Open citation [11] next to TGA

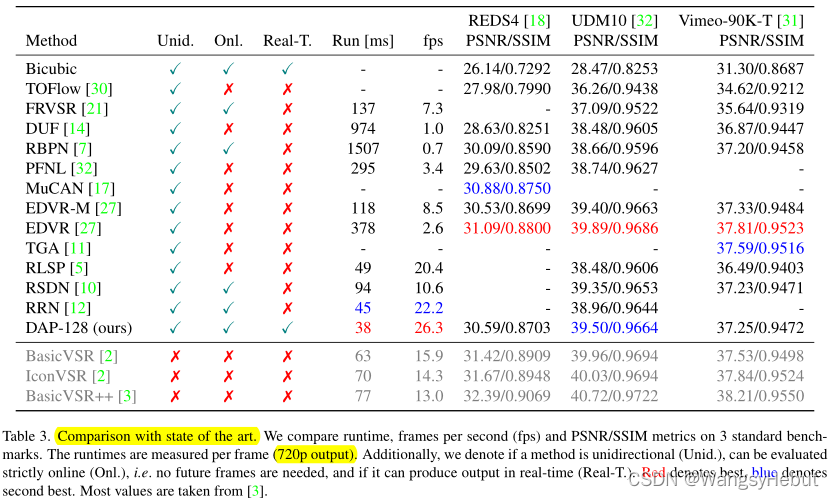coord(78,248)
